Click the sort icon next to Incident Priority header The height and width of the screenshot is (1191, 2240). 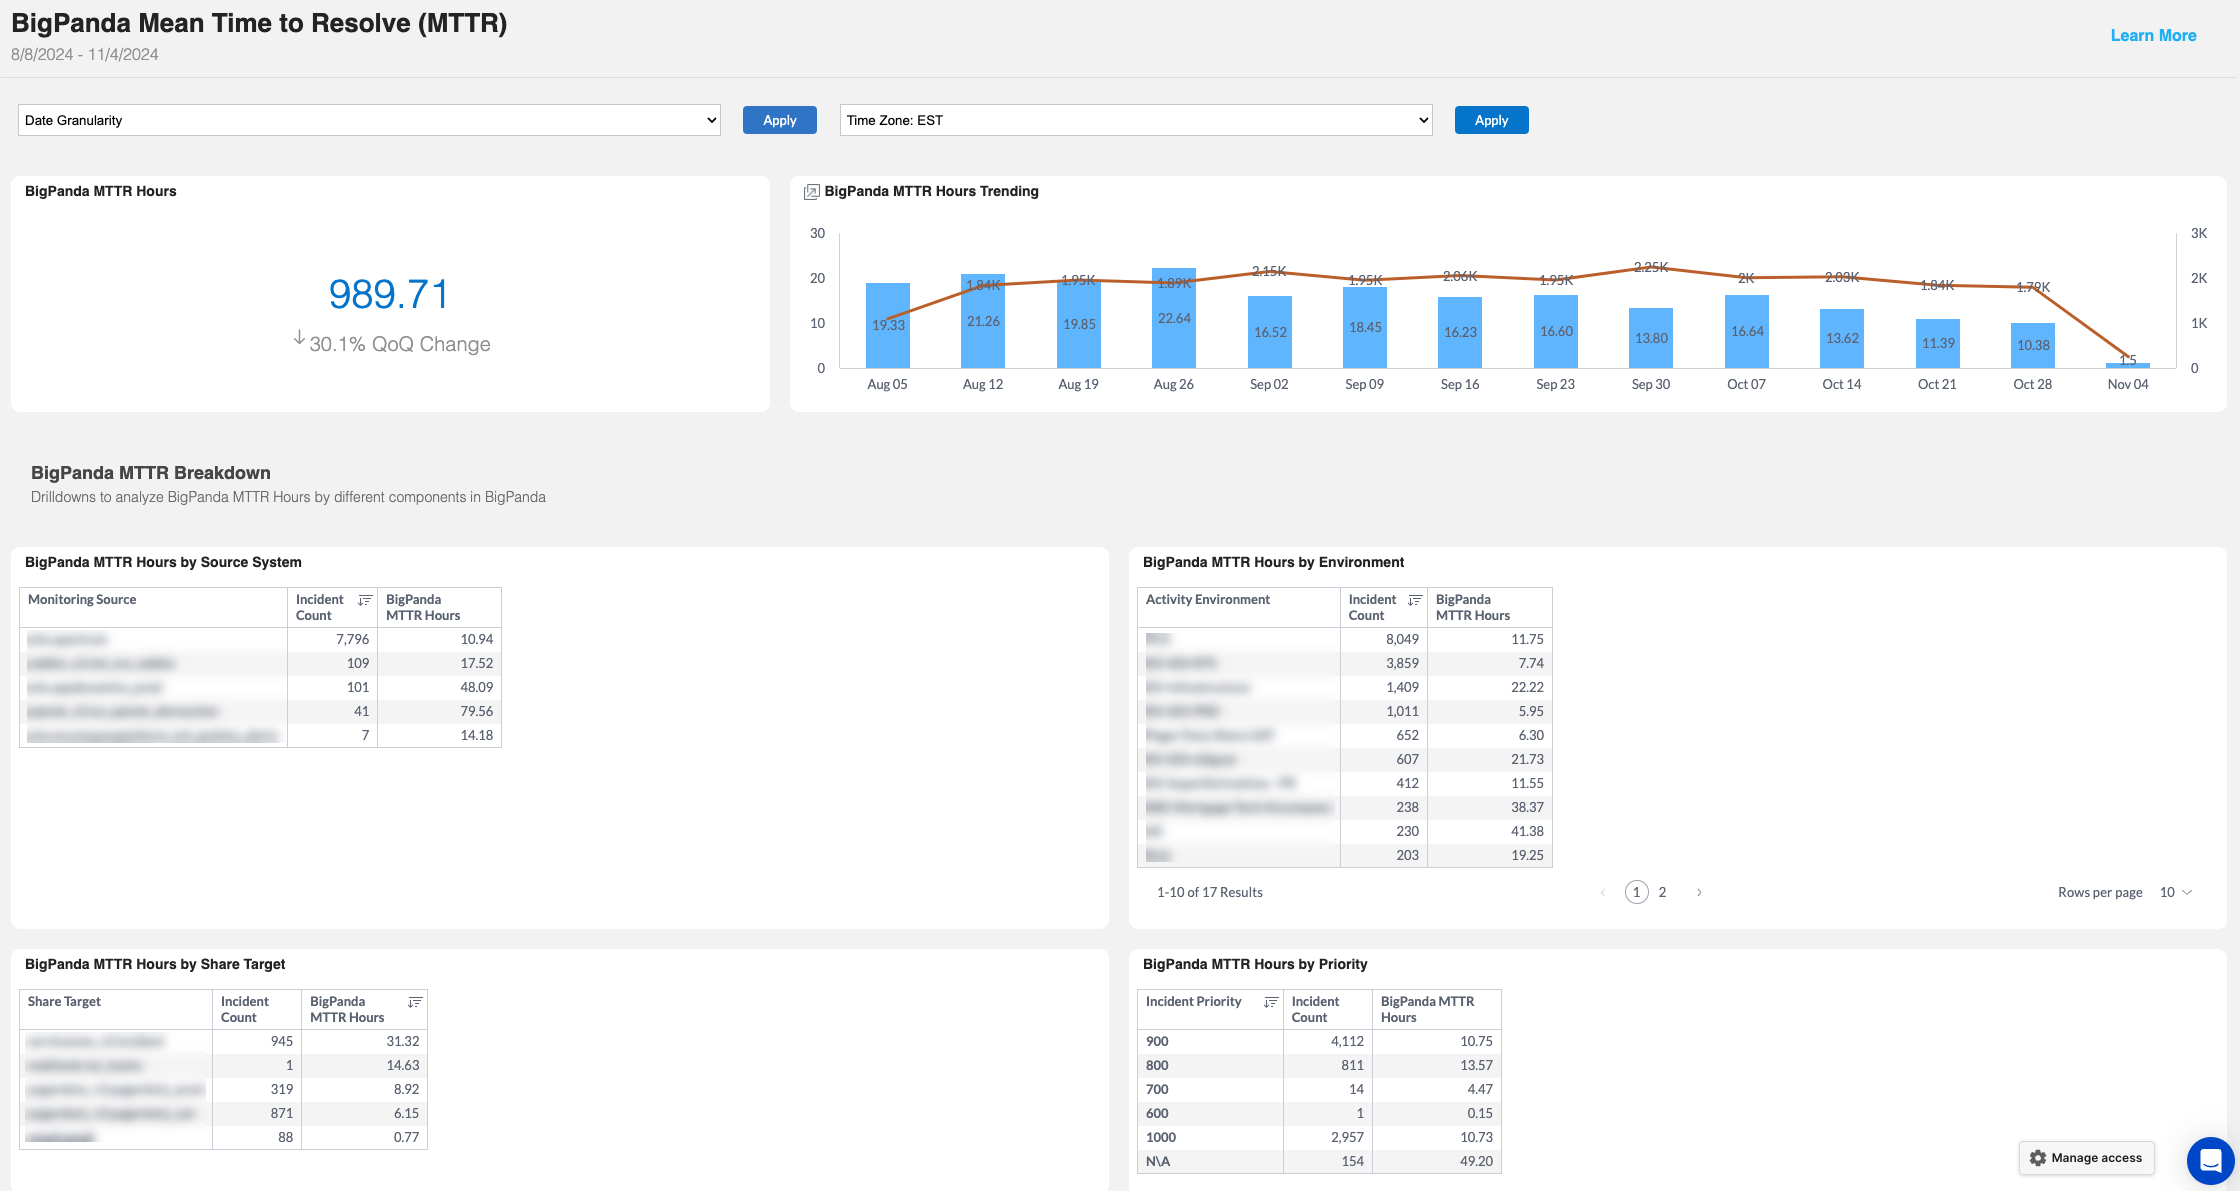(x=1271, y=1001)
